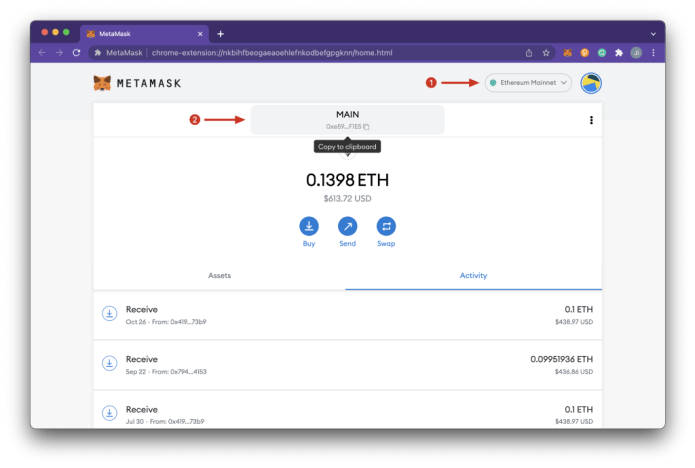Image resolution: width=695 pixels, height=468 pixels.
Task: Open a new browser tab
Action: 220,34
